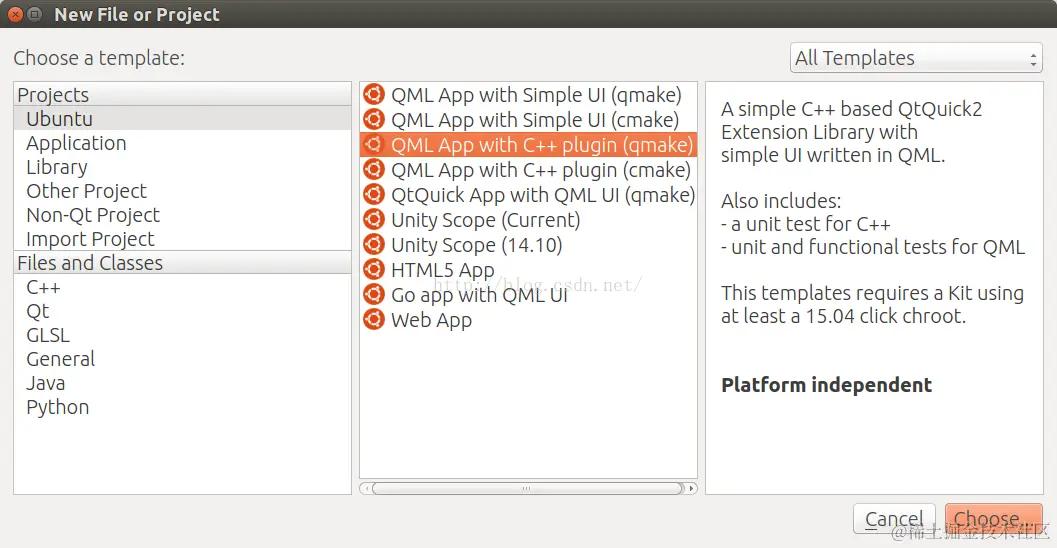Viewport: 1057px width, 548px height.
Task: Click the Projects section header
Action: click(x=182, y=94)
